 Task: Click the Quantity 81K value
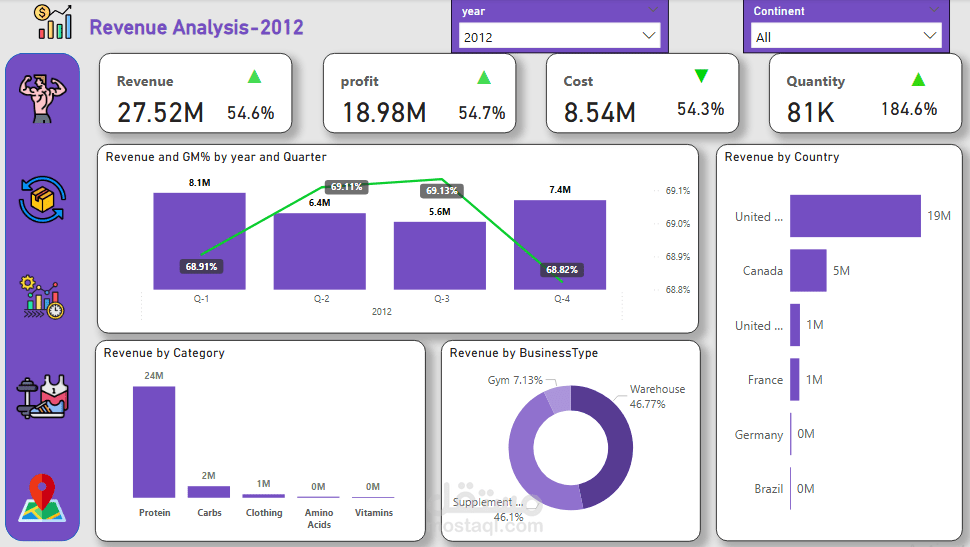click(x=810, y=113)
